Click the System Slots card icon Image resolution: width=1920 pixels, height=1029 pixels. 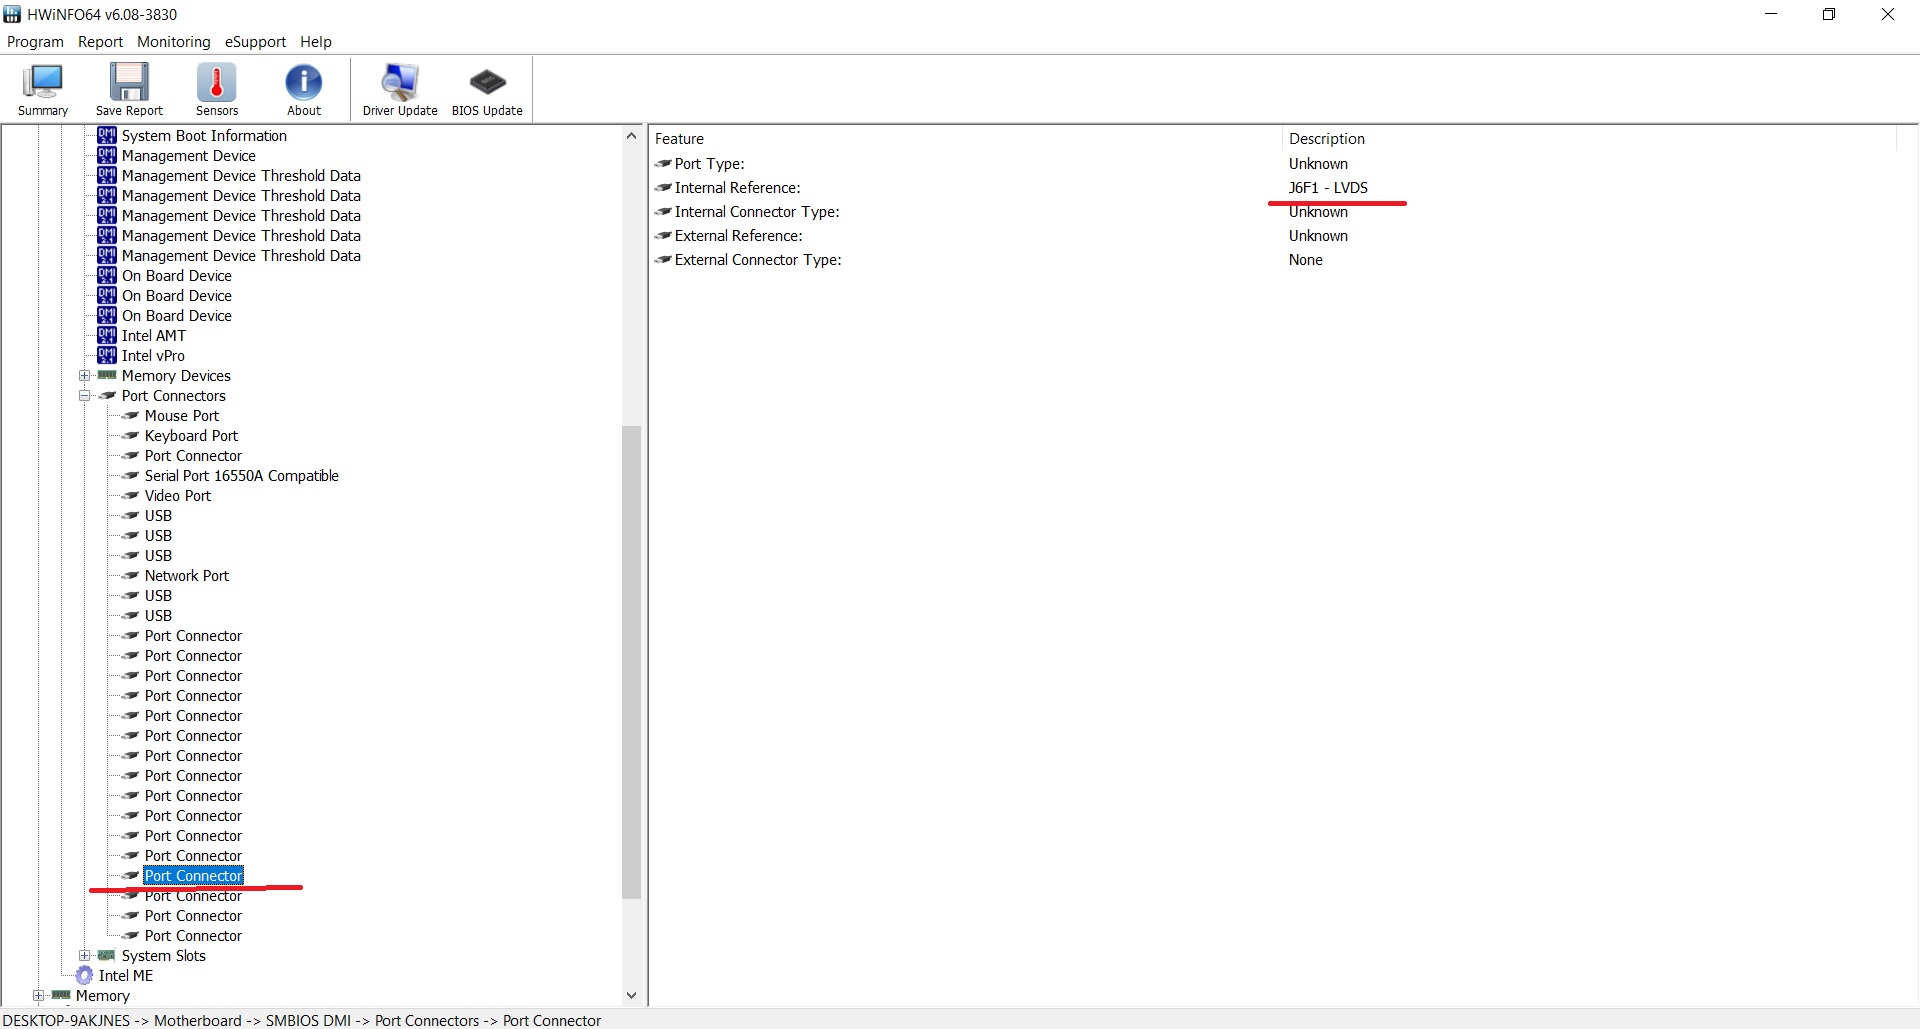tap(107, 956)
